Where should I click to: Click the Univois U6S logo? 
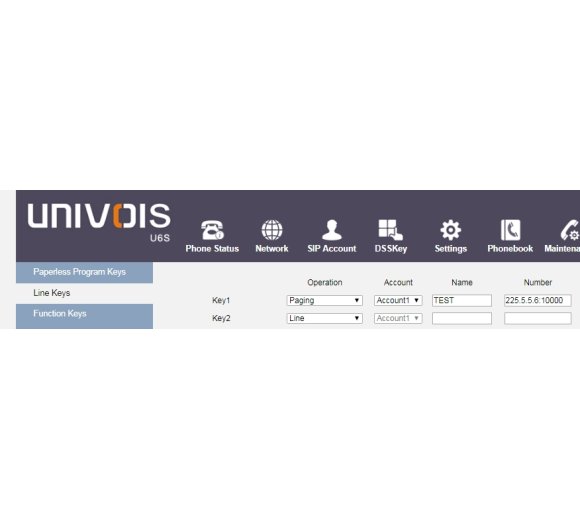[99, 222]
